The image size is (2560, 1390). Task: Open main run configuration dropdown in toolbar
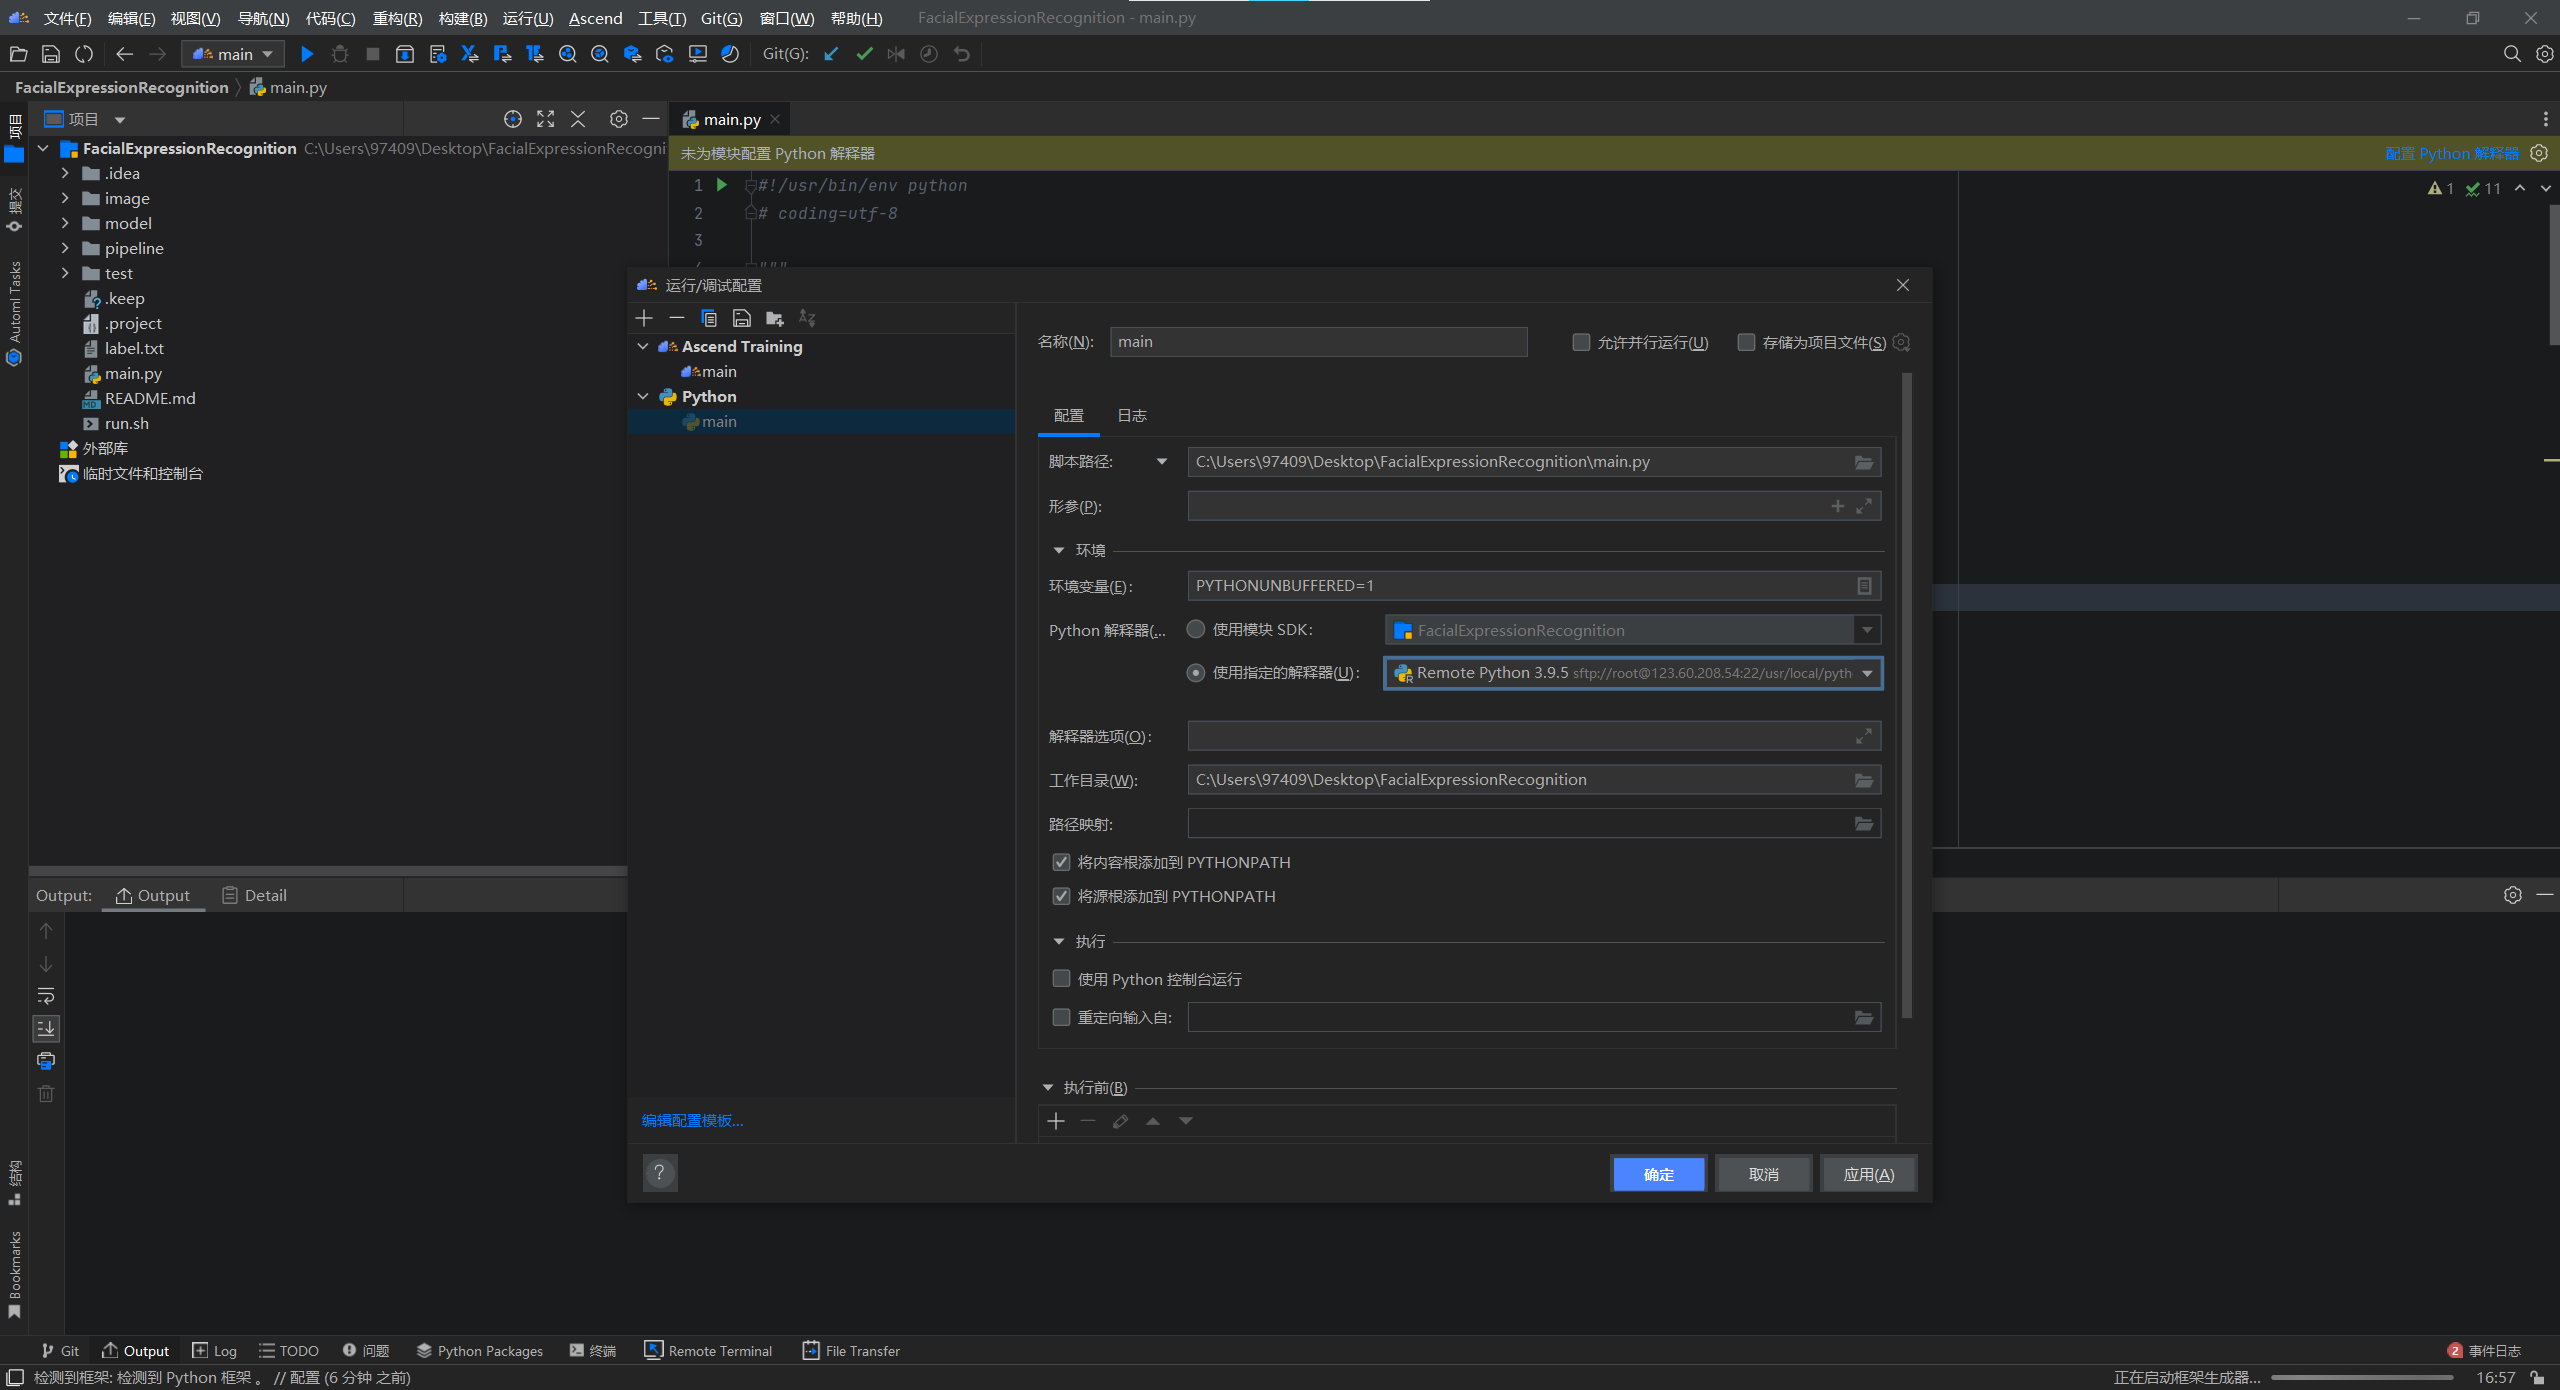coord(233,54)
